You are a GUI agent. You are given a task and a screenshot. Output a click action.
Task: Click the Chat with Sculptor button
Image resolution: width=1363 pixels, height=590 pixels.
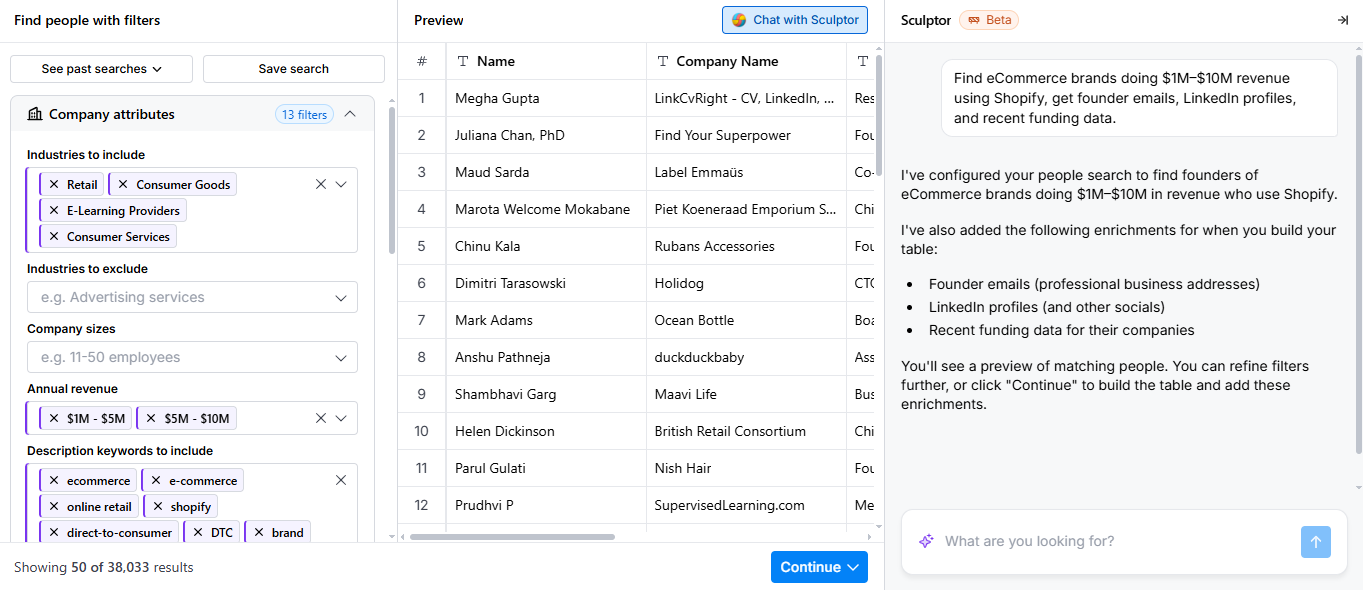click(795, 20)
